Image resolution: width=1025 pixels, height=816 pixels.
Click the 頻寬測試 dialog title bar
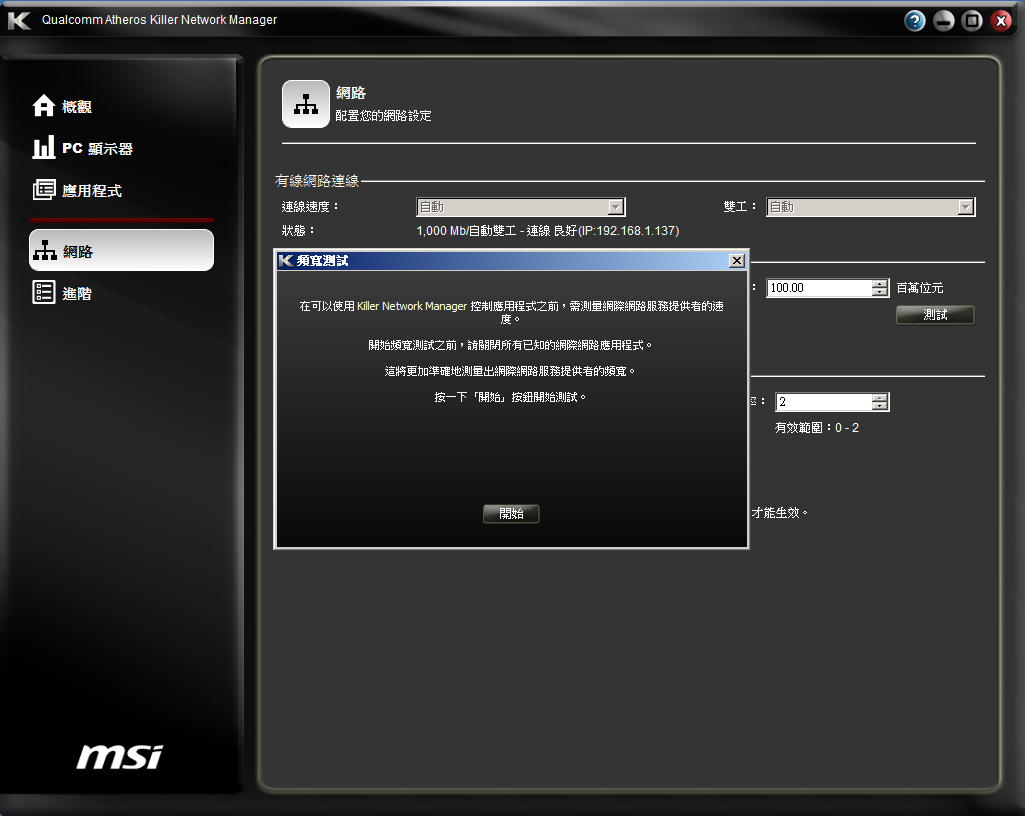point(511,261)
